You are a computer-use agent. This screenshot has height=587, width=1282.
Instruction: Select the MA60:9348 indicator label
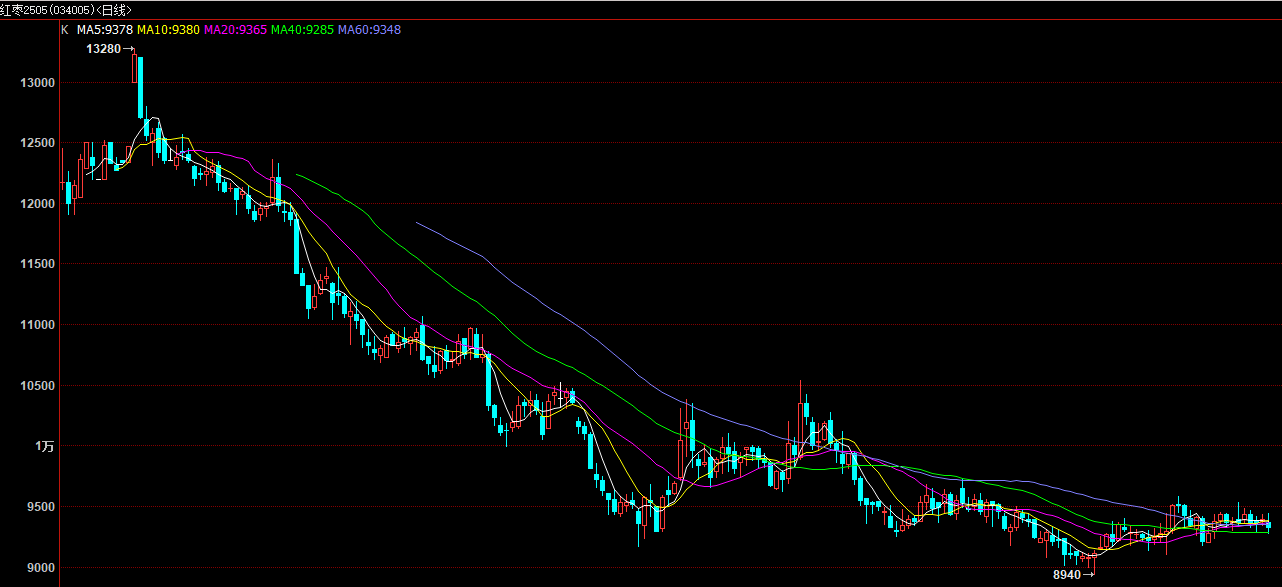(369, 30)
